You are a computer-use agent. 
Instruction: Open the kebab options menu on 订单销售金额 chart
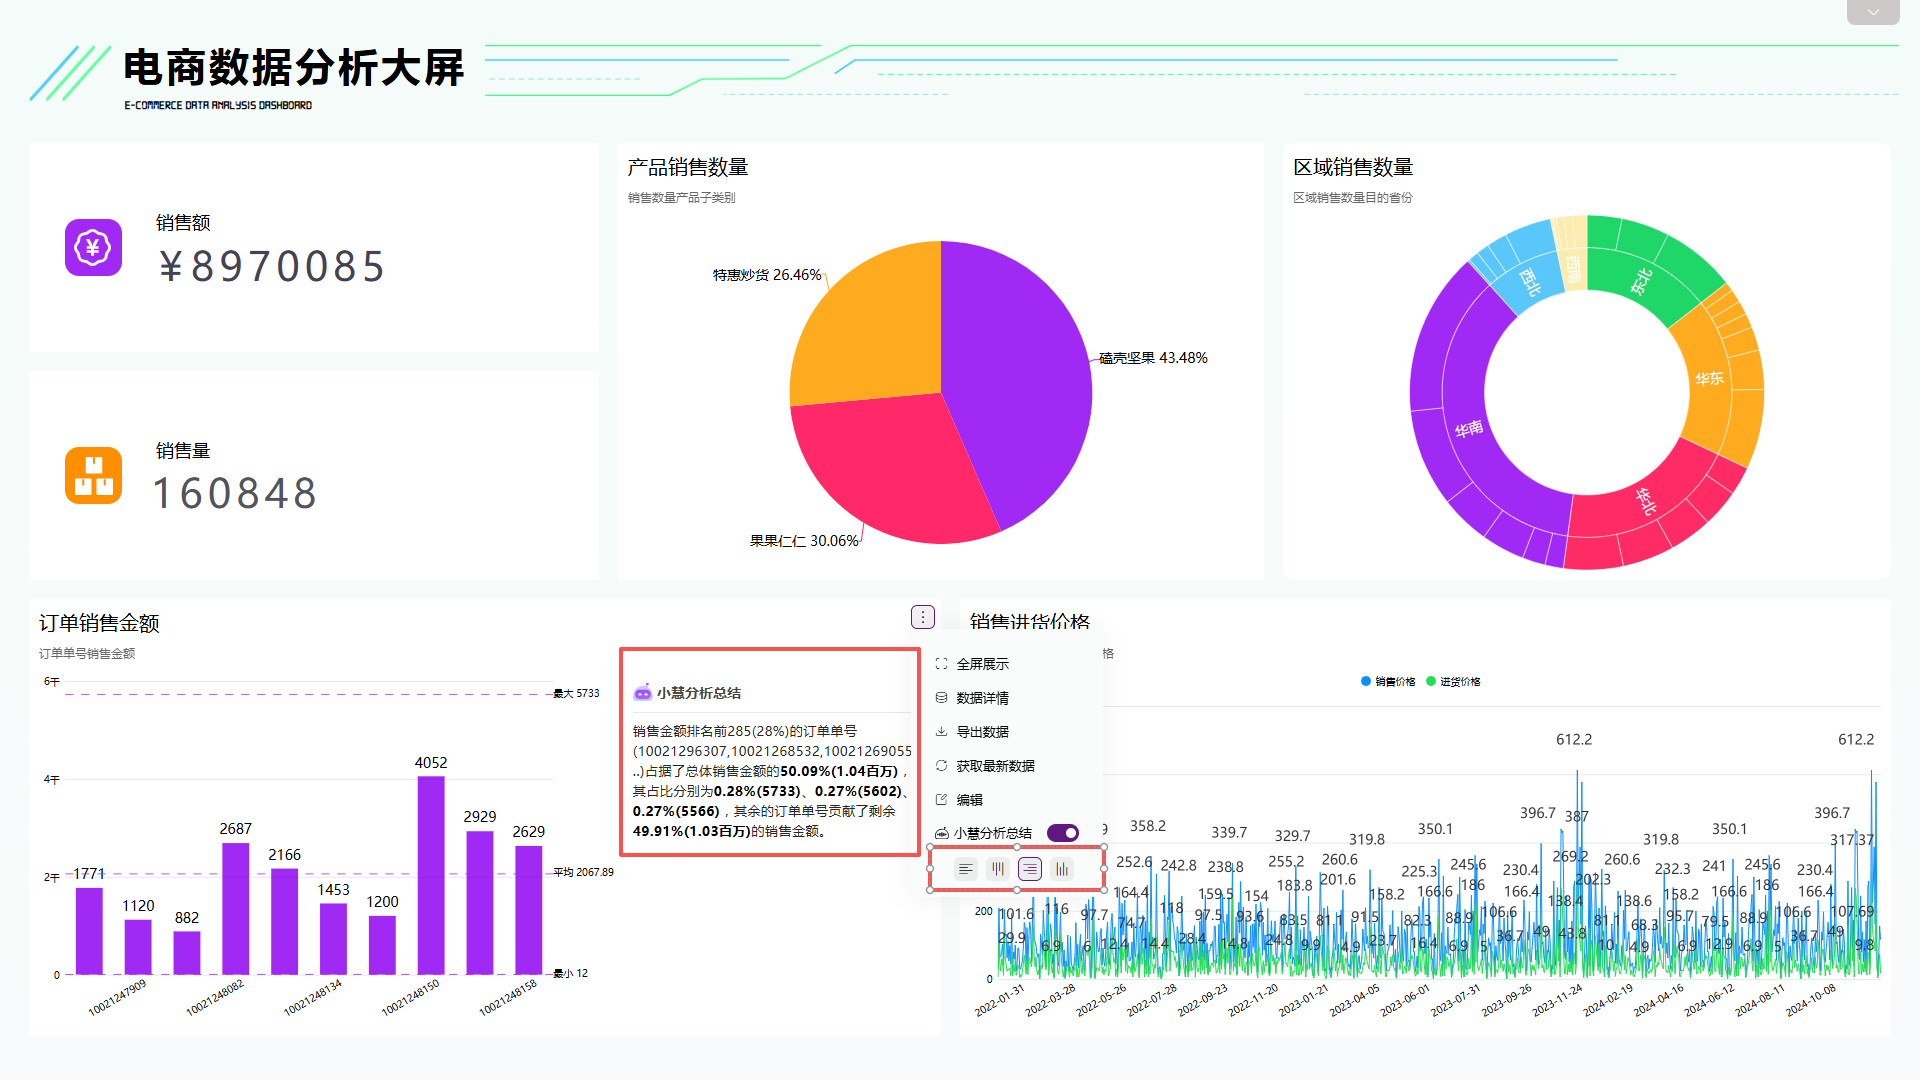tap(921, 616)
